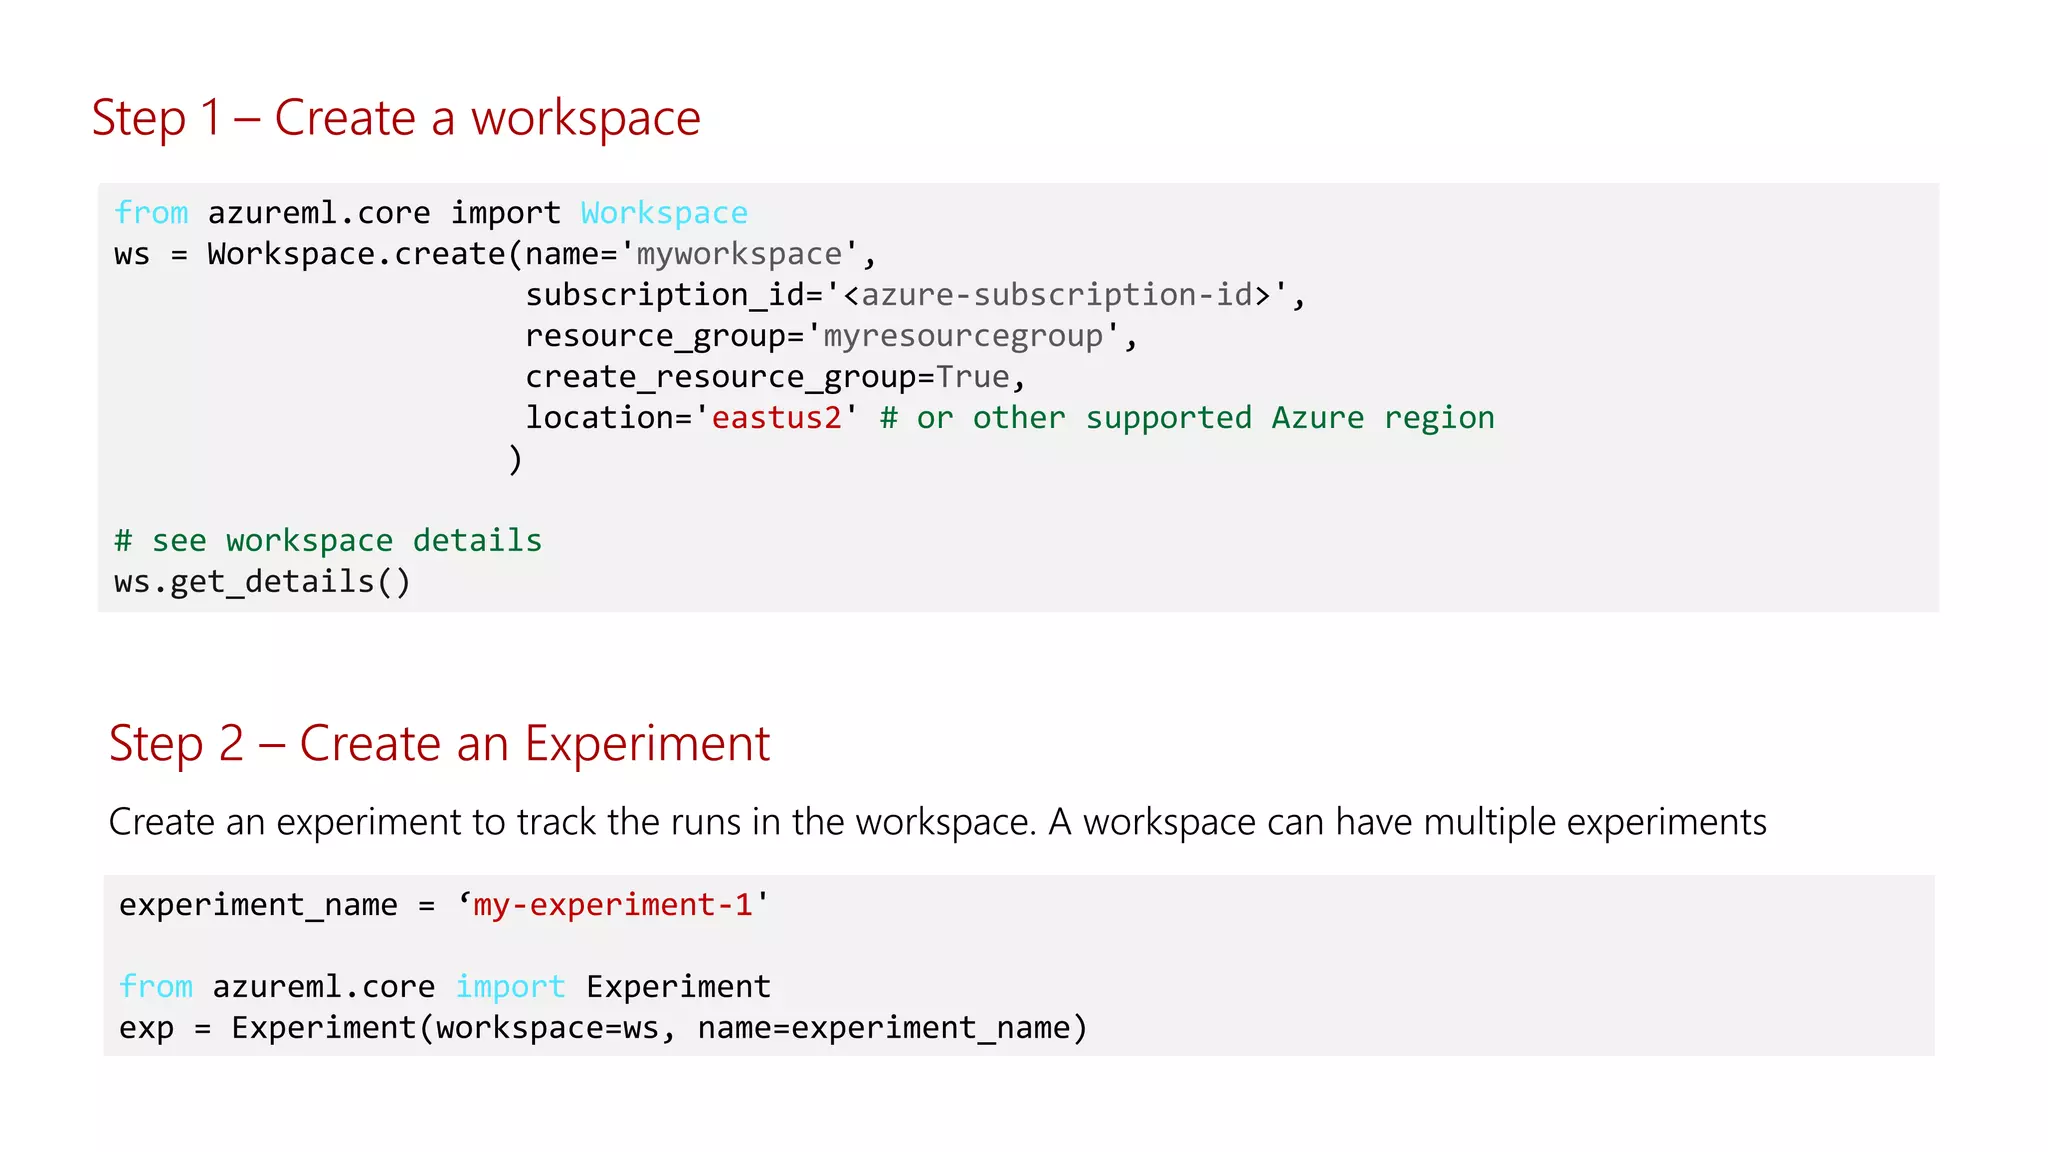Click the line 'from azureml.core import Experiment'
The height and width of the screenshot is (1152, 2048).
click(x=445, y=987)
